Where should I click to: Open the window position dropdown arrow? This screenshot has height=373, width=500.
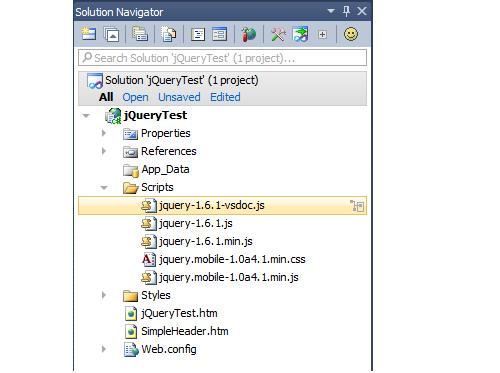point(331,11)
